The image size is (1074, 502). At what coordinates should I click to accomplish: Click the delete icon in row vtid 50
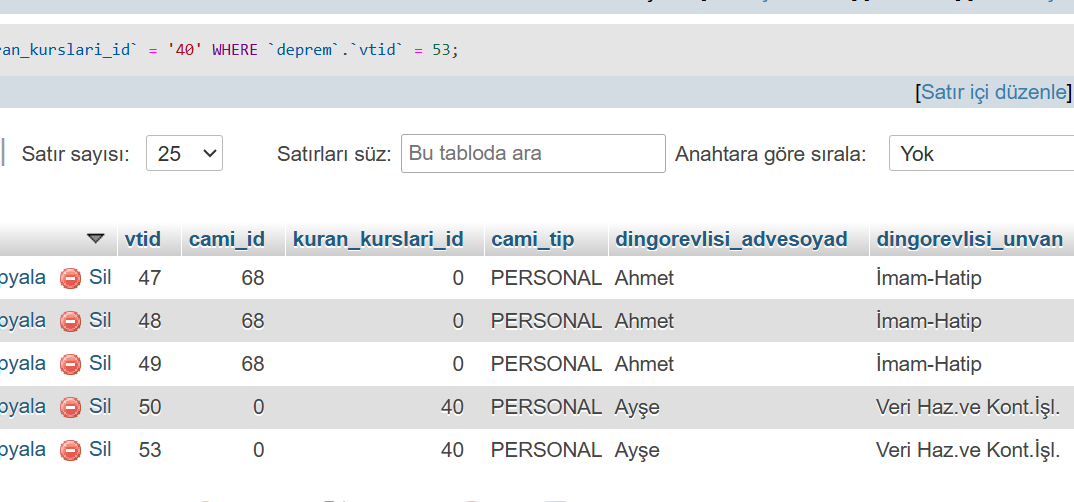[70, 407]
